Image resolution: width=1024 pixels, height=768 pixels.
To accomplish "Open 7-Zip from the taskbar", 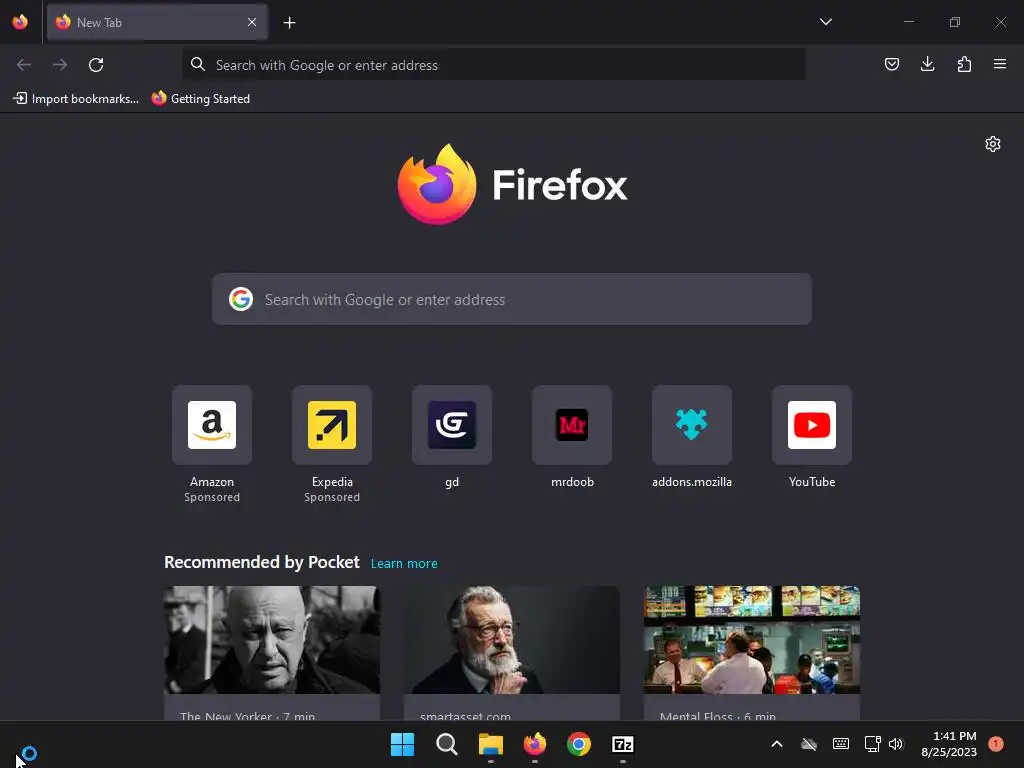I will point(623,744).
